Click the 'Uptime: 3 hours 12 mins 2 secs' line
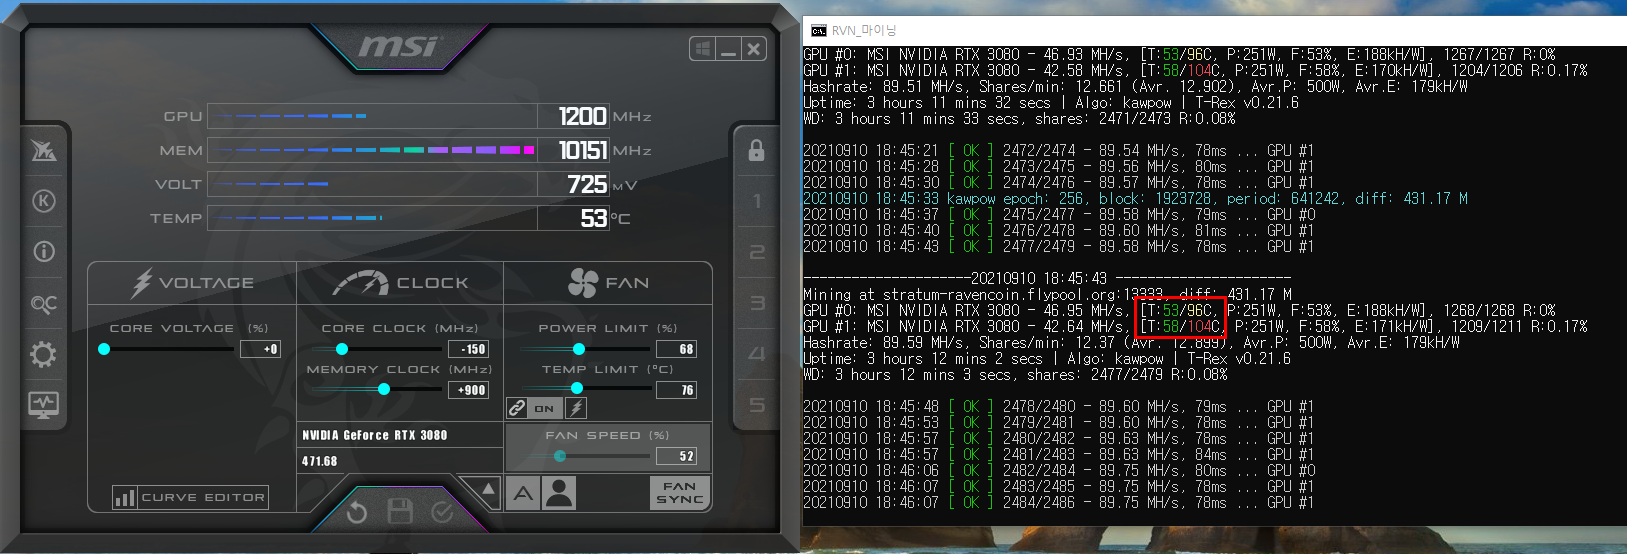The image size is (1627, 554). point(1047,358)
